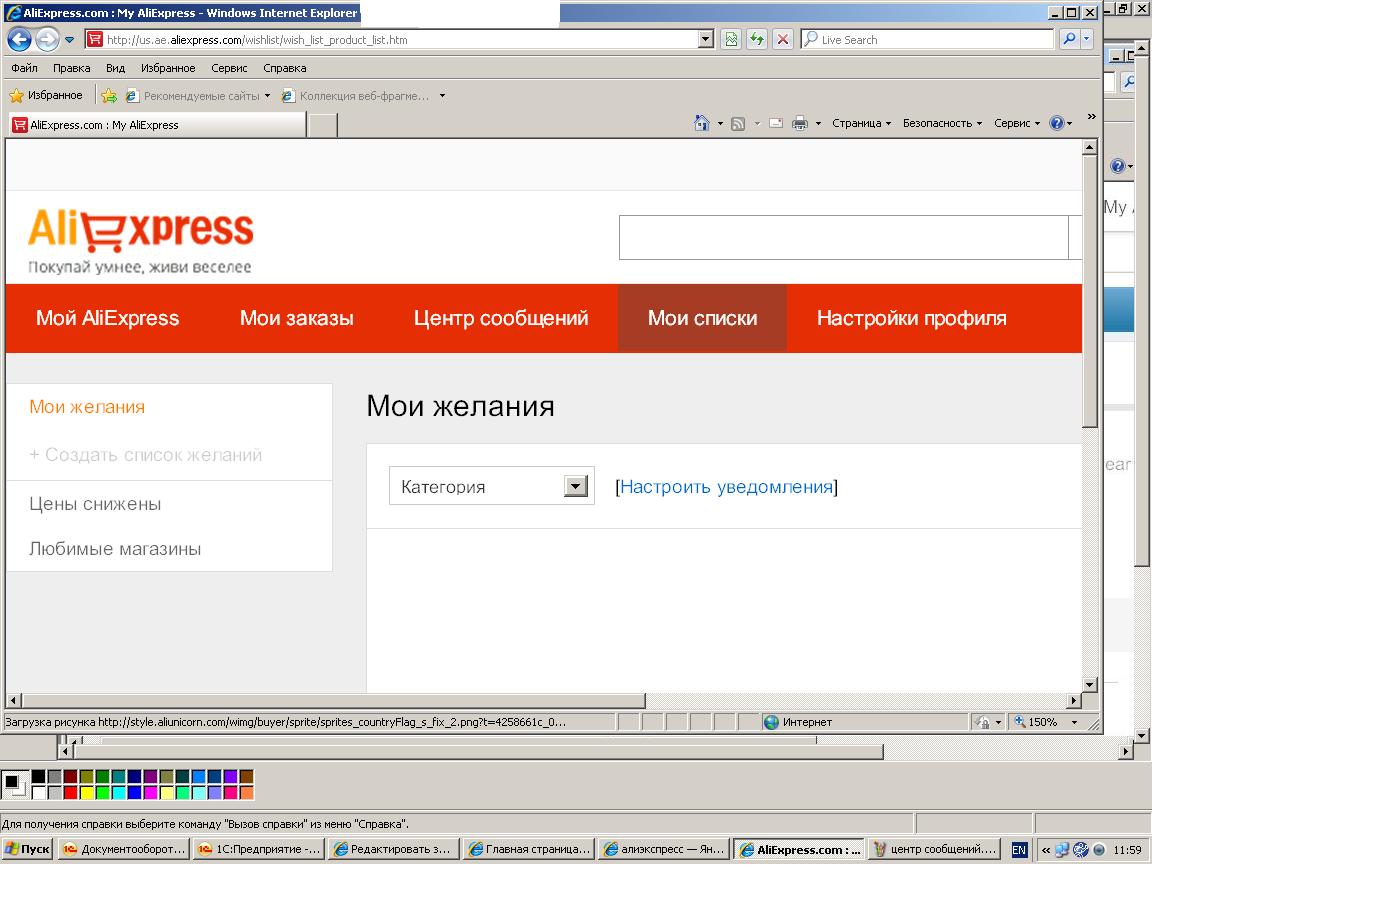Go to Мой AliExpress tab
The width and height of the screenshot is (1380, 920).
click(x=108, y=318)
